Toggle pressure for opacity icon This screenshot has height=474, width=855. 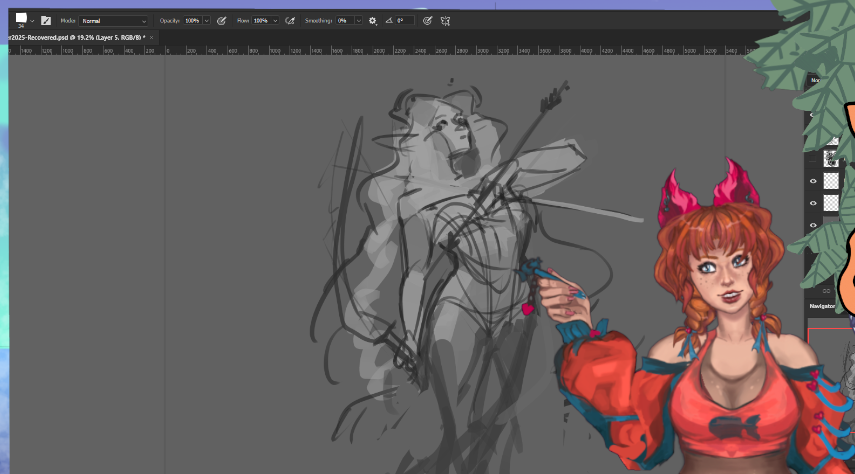[x=221, y=21]
